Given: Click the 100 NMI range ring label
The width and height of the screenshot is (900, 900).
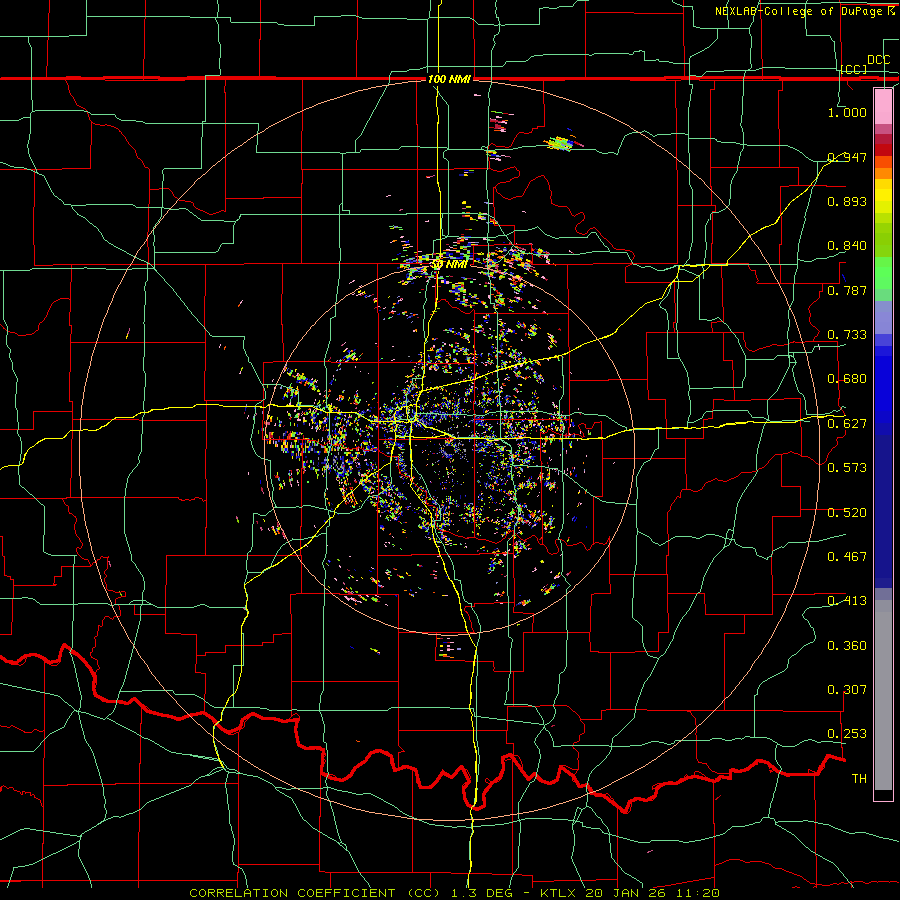Looking at the screenshot, I should coord(449,79).
